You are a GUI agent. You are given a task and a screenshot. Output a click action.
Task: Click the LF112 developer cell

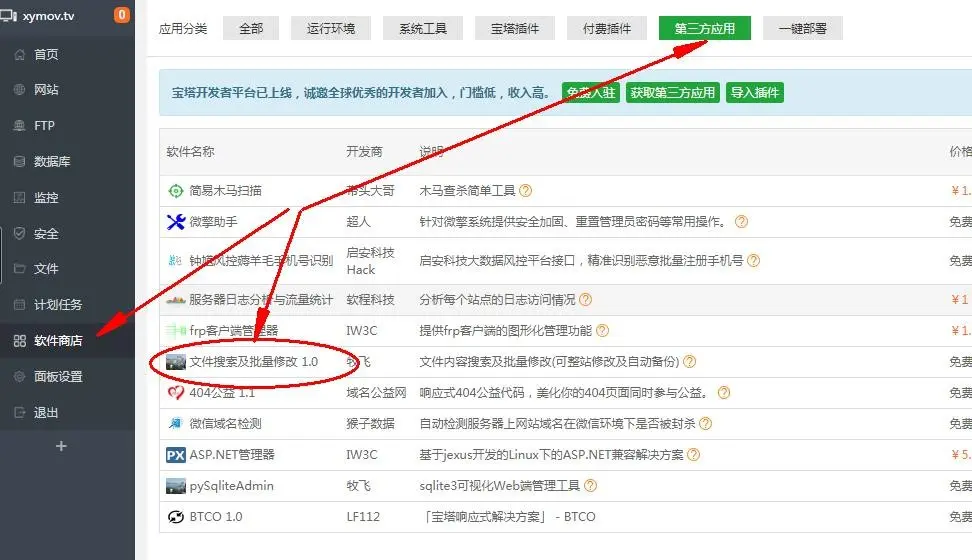(363, 517)
